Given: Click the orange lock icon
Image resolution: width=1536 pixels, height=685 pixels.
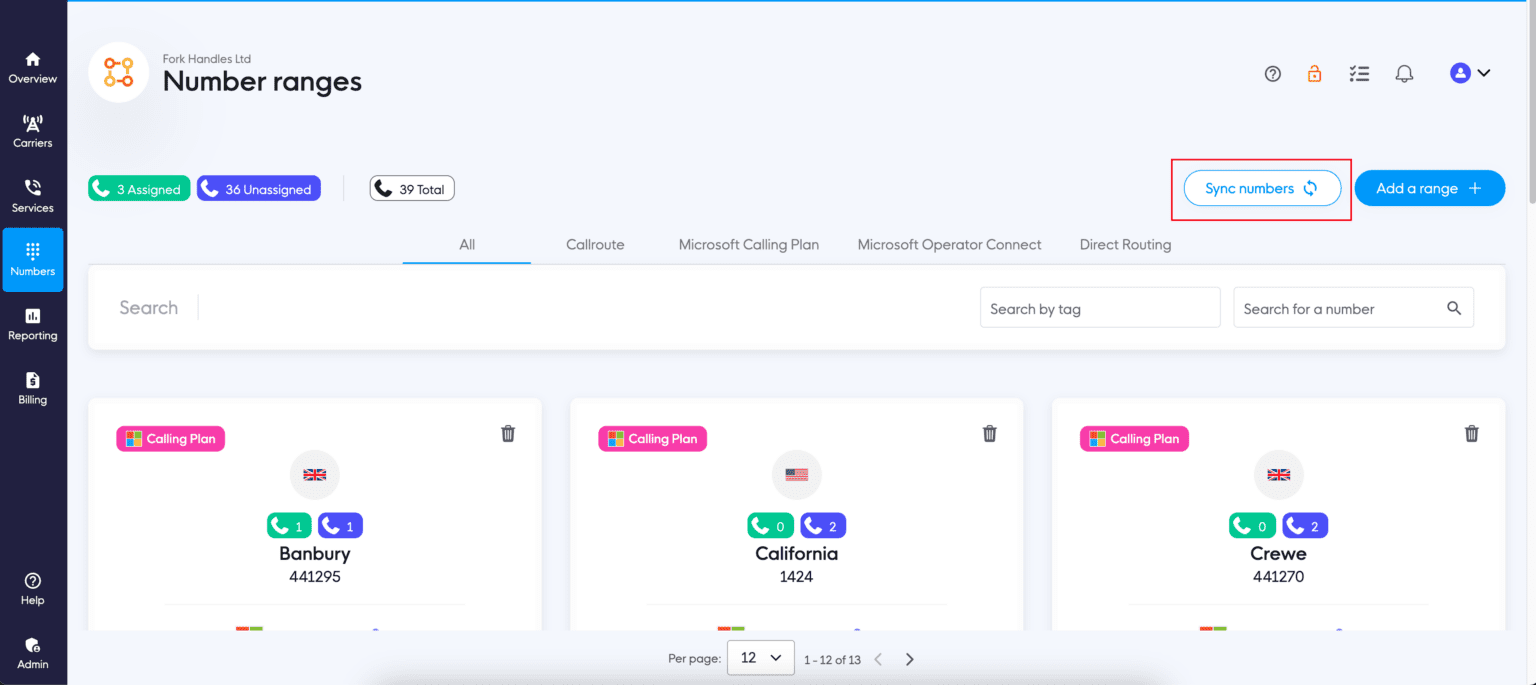Looking at the screenshot, I should point(1314,73).
